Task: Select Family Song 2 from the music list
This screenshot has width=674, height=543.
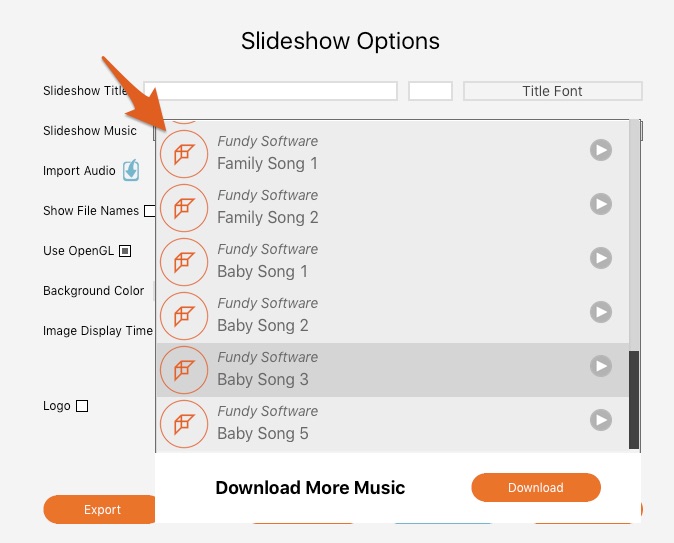Action: coord(393,208)
